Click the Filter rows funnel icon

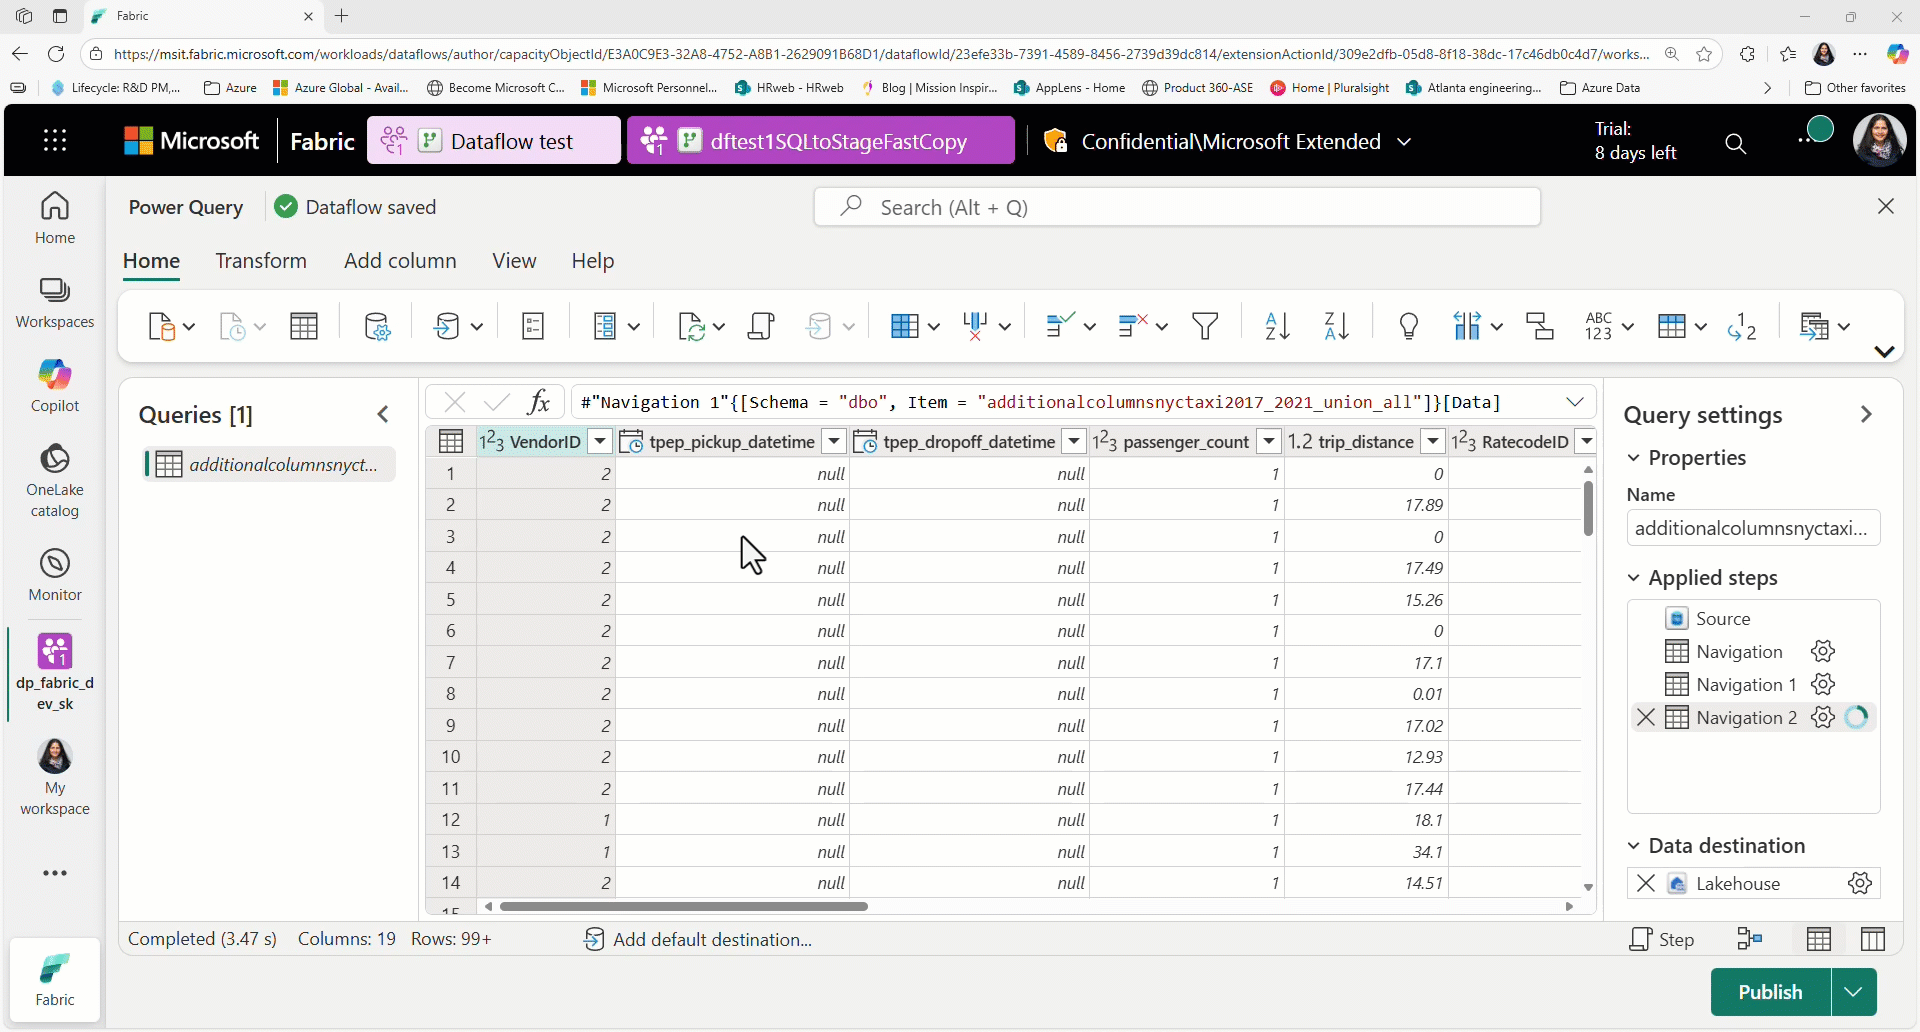tap(1205, 326)
